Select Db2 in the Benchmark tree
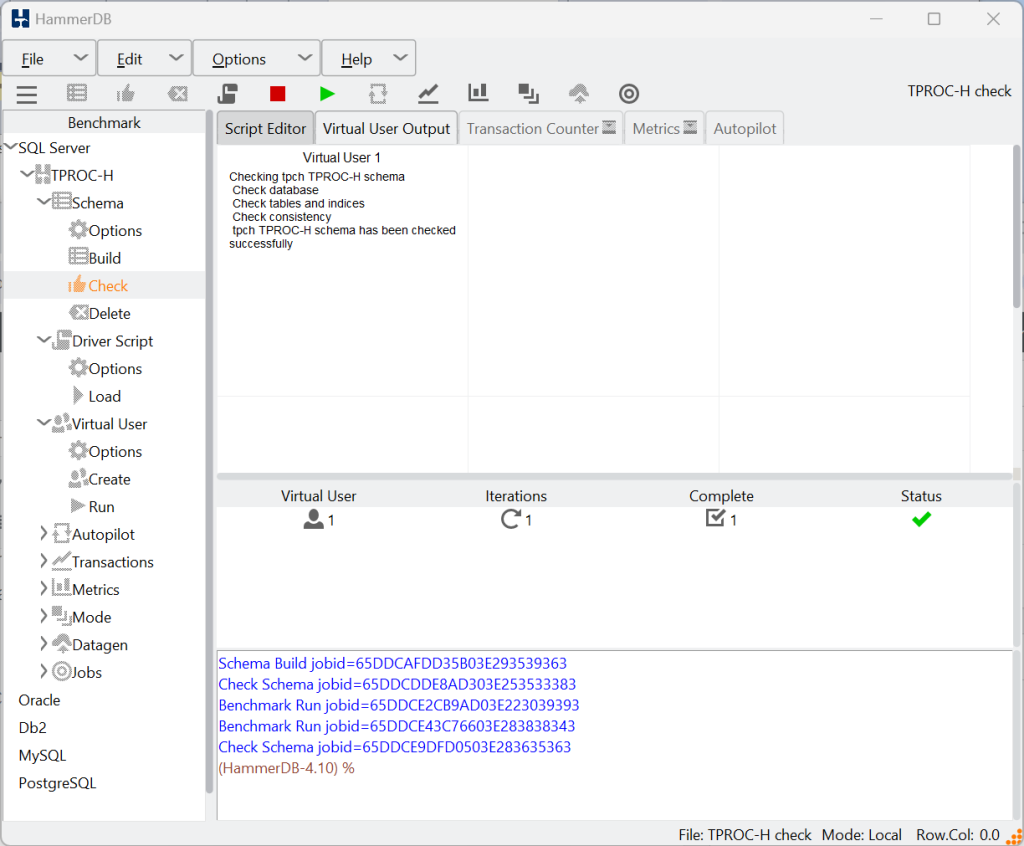 33,728
